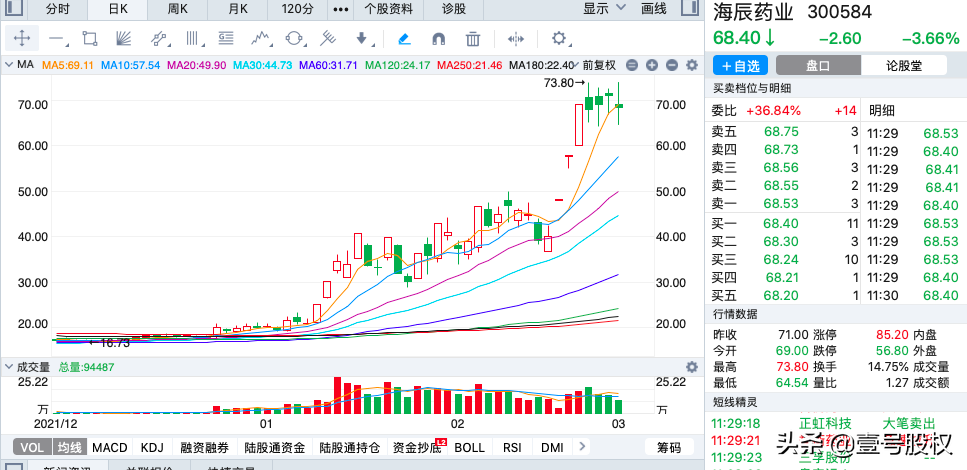Viewport: 967px width, 470px height.
Task: Toggle the magnet snap tool
Action: click(x=438, y=39)
